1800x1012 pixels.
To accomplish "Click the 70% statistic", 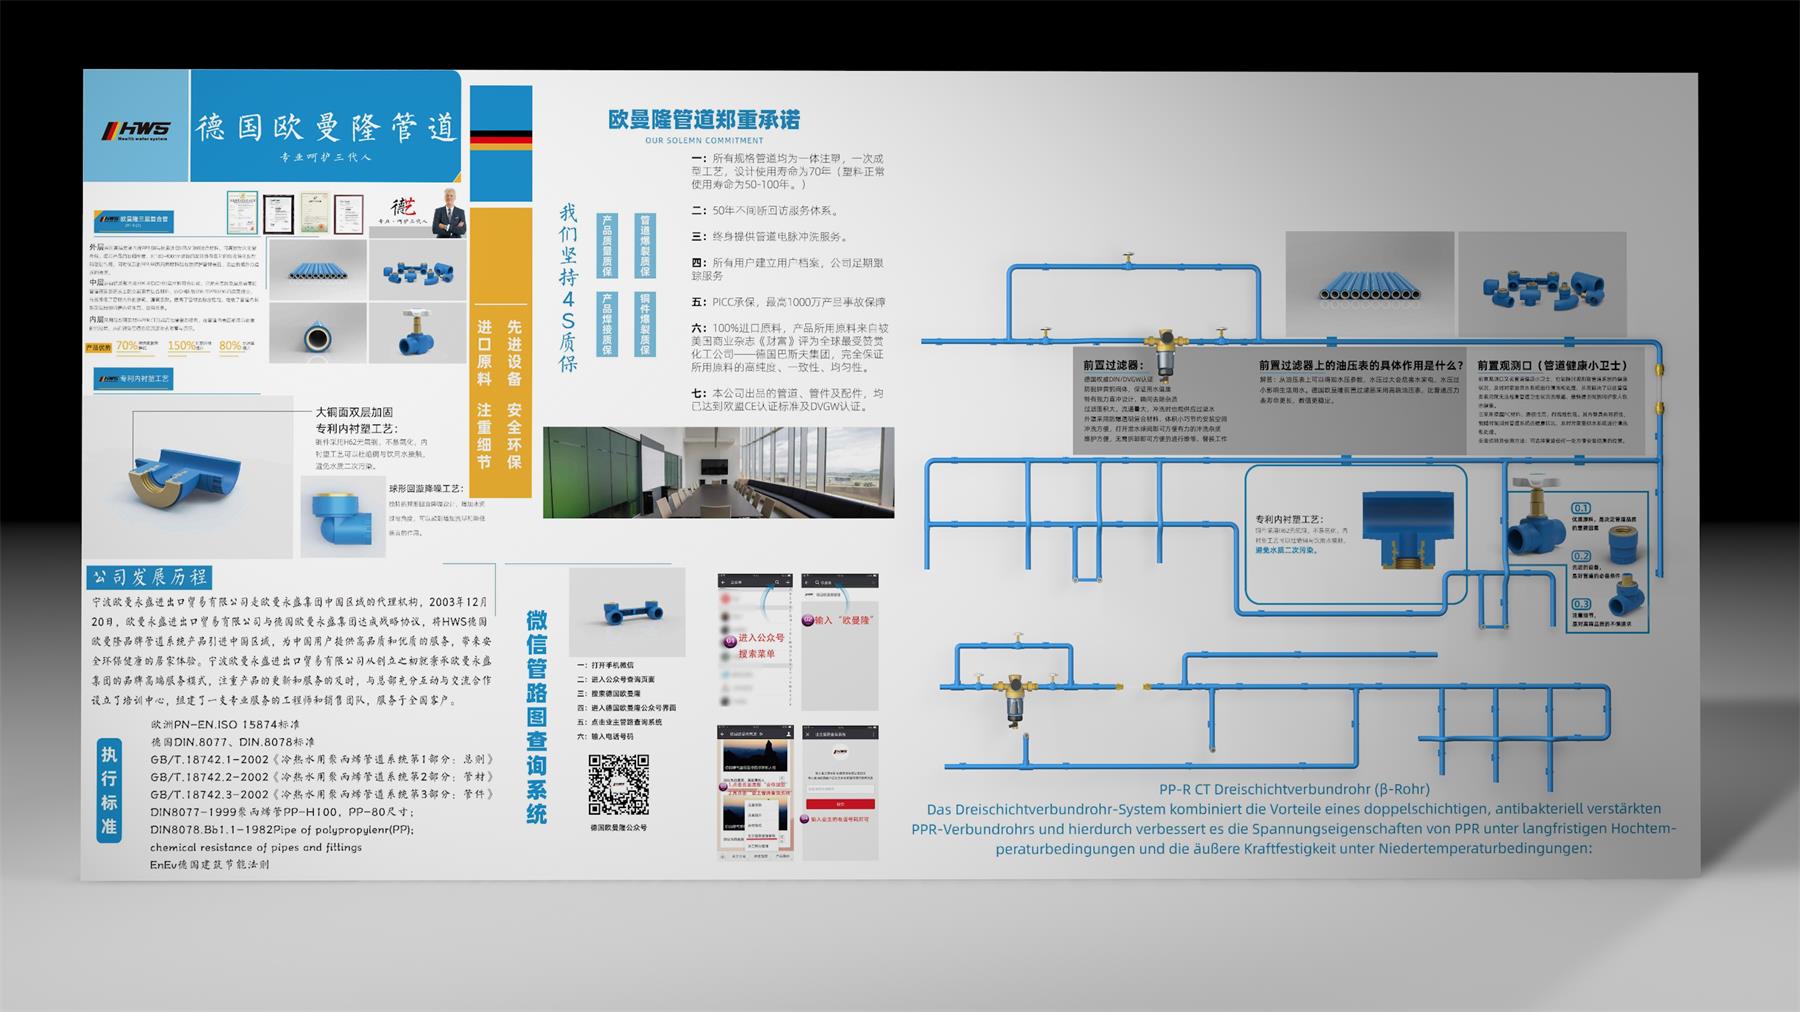I will click(127, 346).
